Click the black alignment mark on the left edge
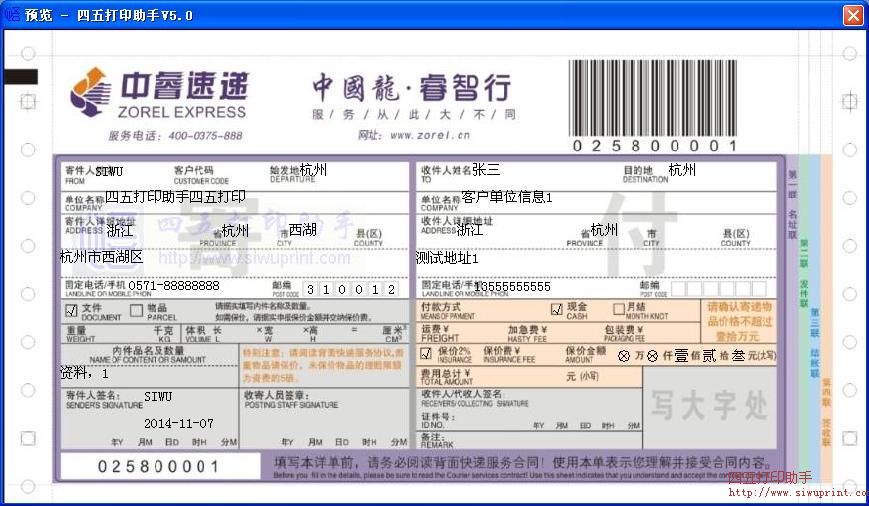Screen dimensions: 869x506 click(x=20, y=77)
